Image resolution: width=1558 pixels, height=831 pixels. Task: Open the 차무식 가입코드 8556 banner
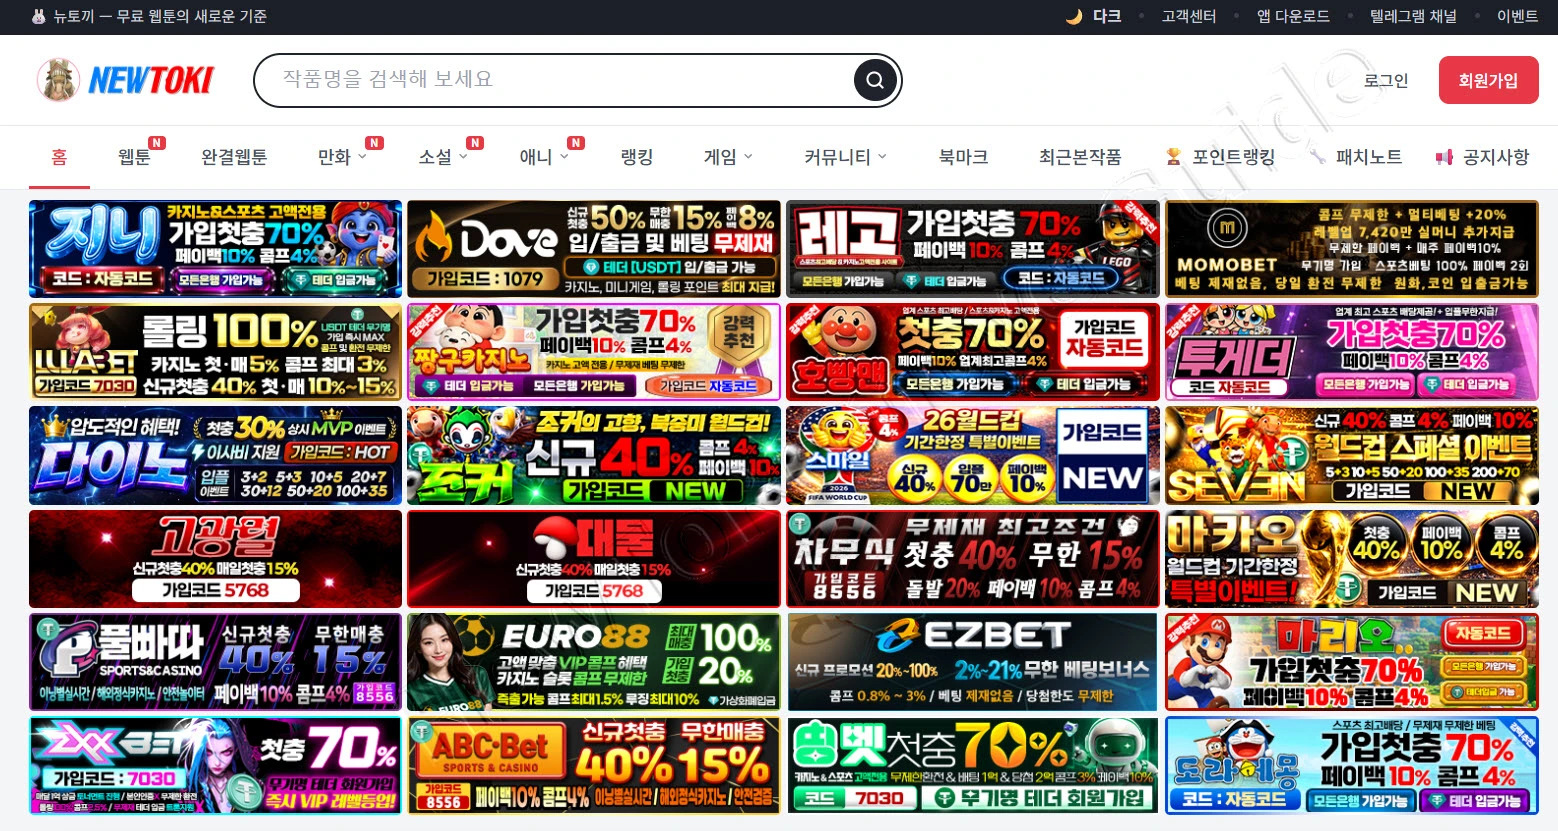point(973,559)
